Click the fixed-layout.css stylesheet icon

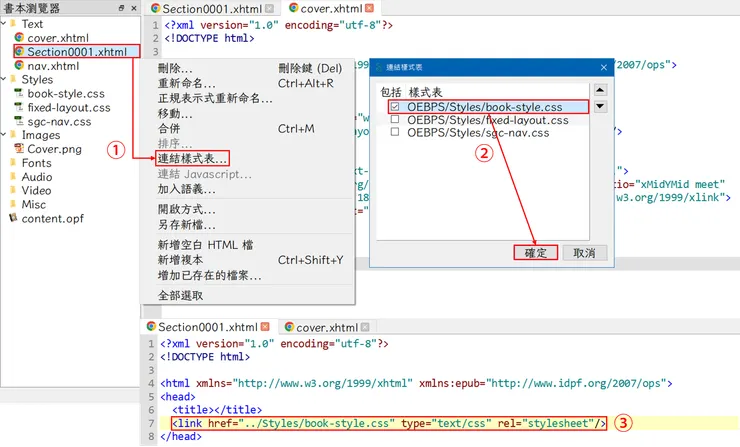point(19,107)
